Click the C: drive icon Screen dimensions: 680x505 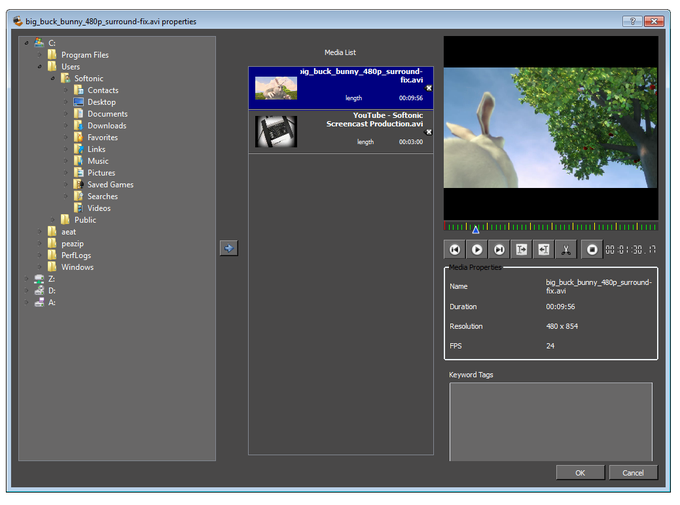[39, 43]
